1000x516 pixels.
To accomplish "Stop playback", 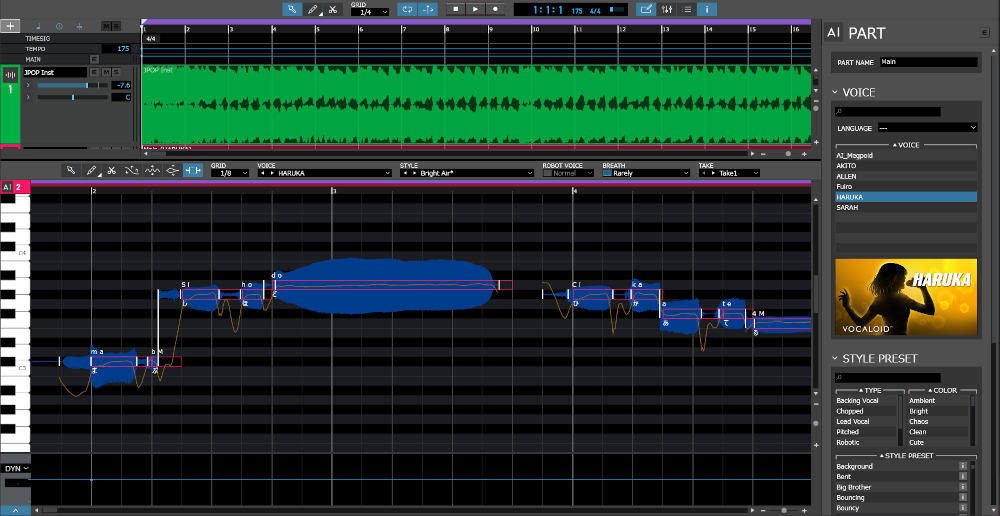I will click(x=455, y=10).
